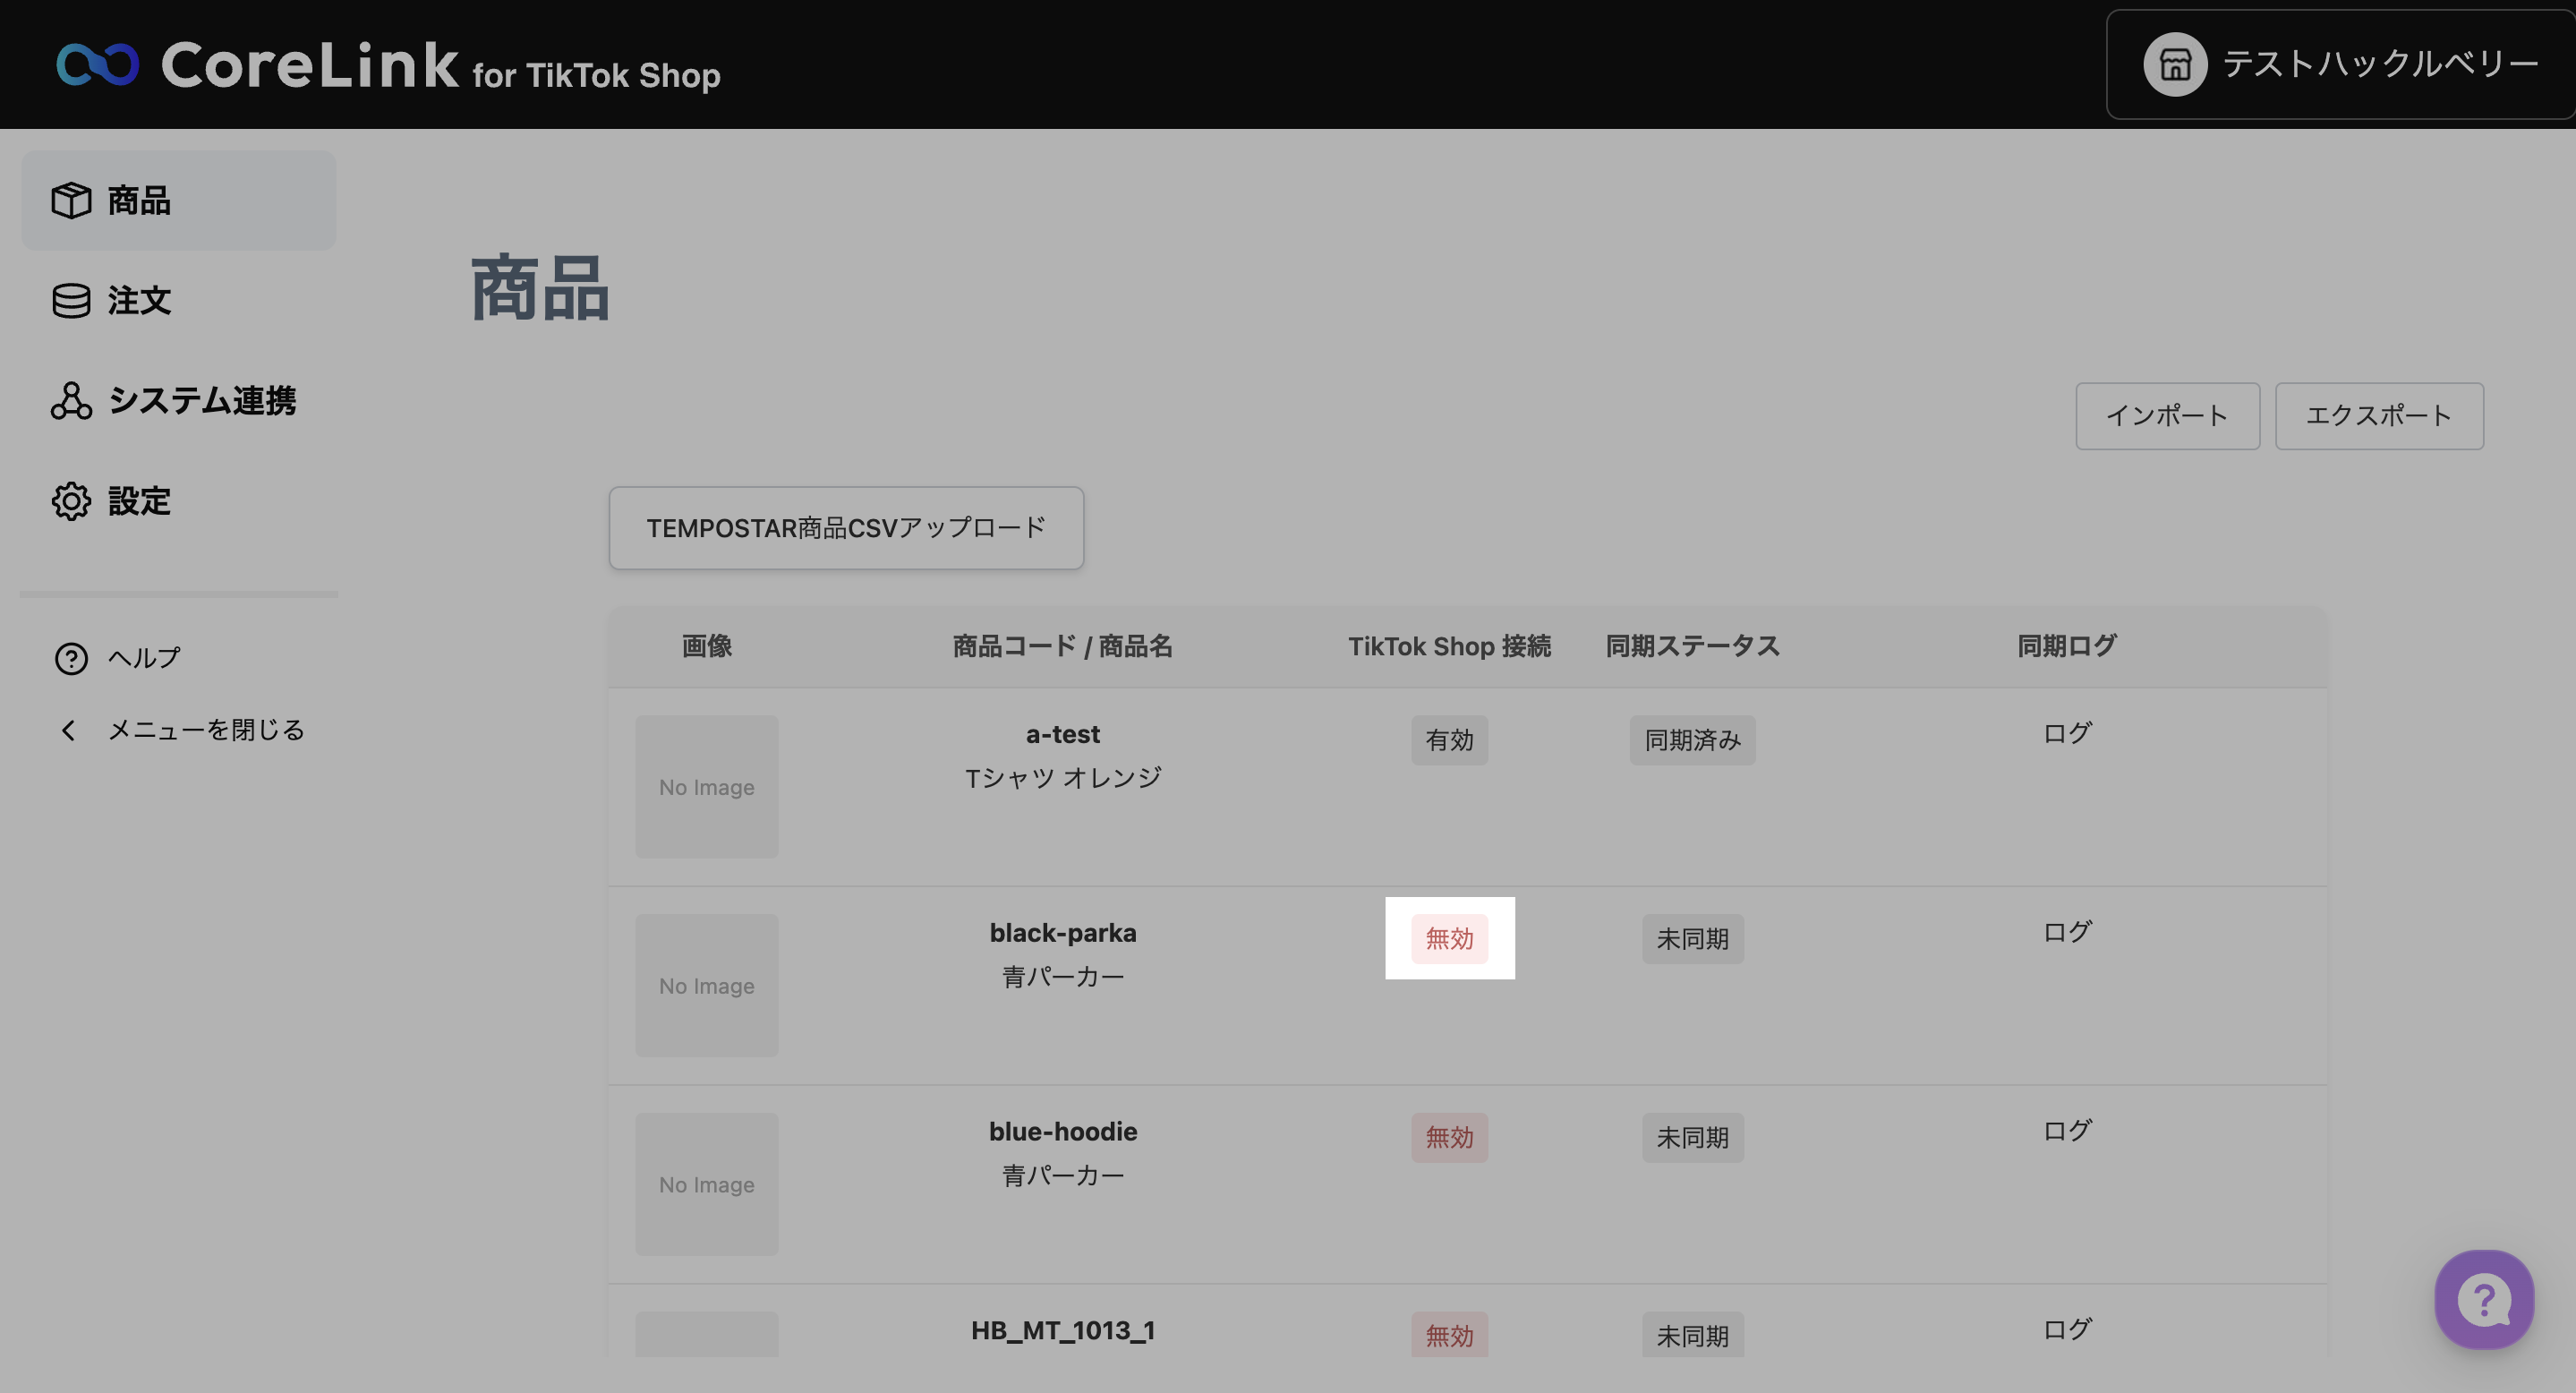Click the インポート button
Viewport: 2576px width, 1393px height.
(2167, 416)
